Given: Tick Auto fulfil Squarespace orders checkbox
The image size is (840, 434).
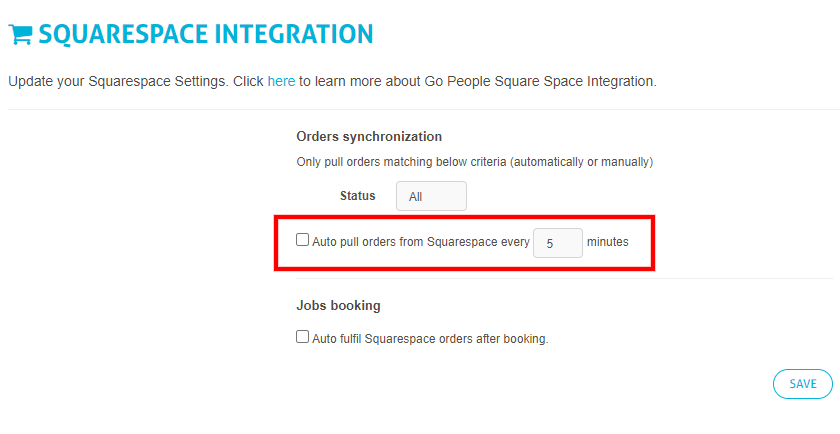Looking at the screenshot, I should 303,336.
